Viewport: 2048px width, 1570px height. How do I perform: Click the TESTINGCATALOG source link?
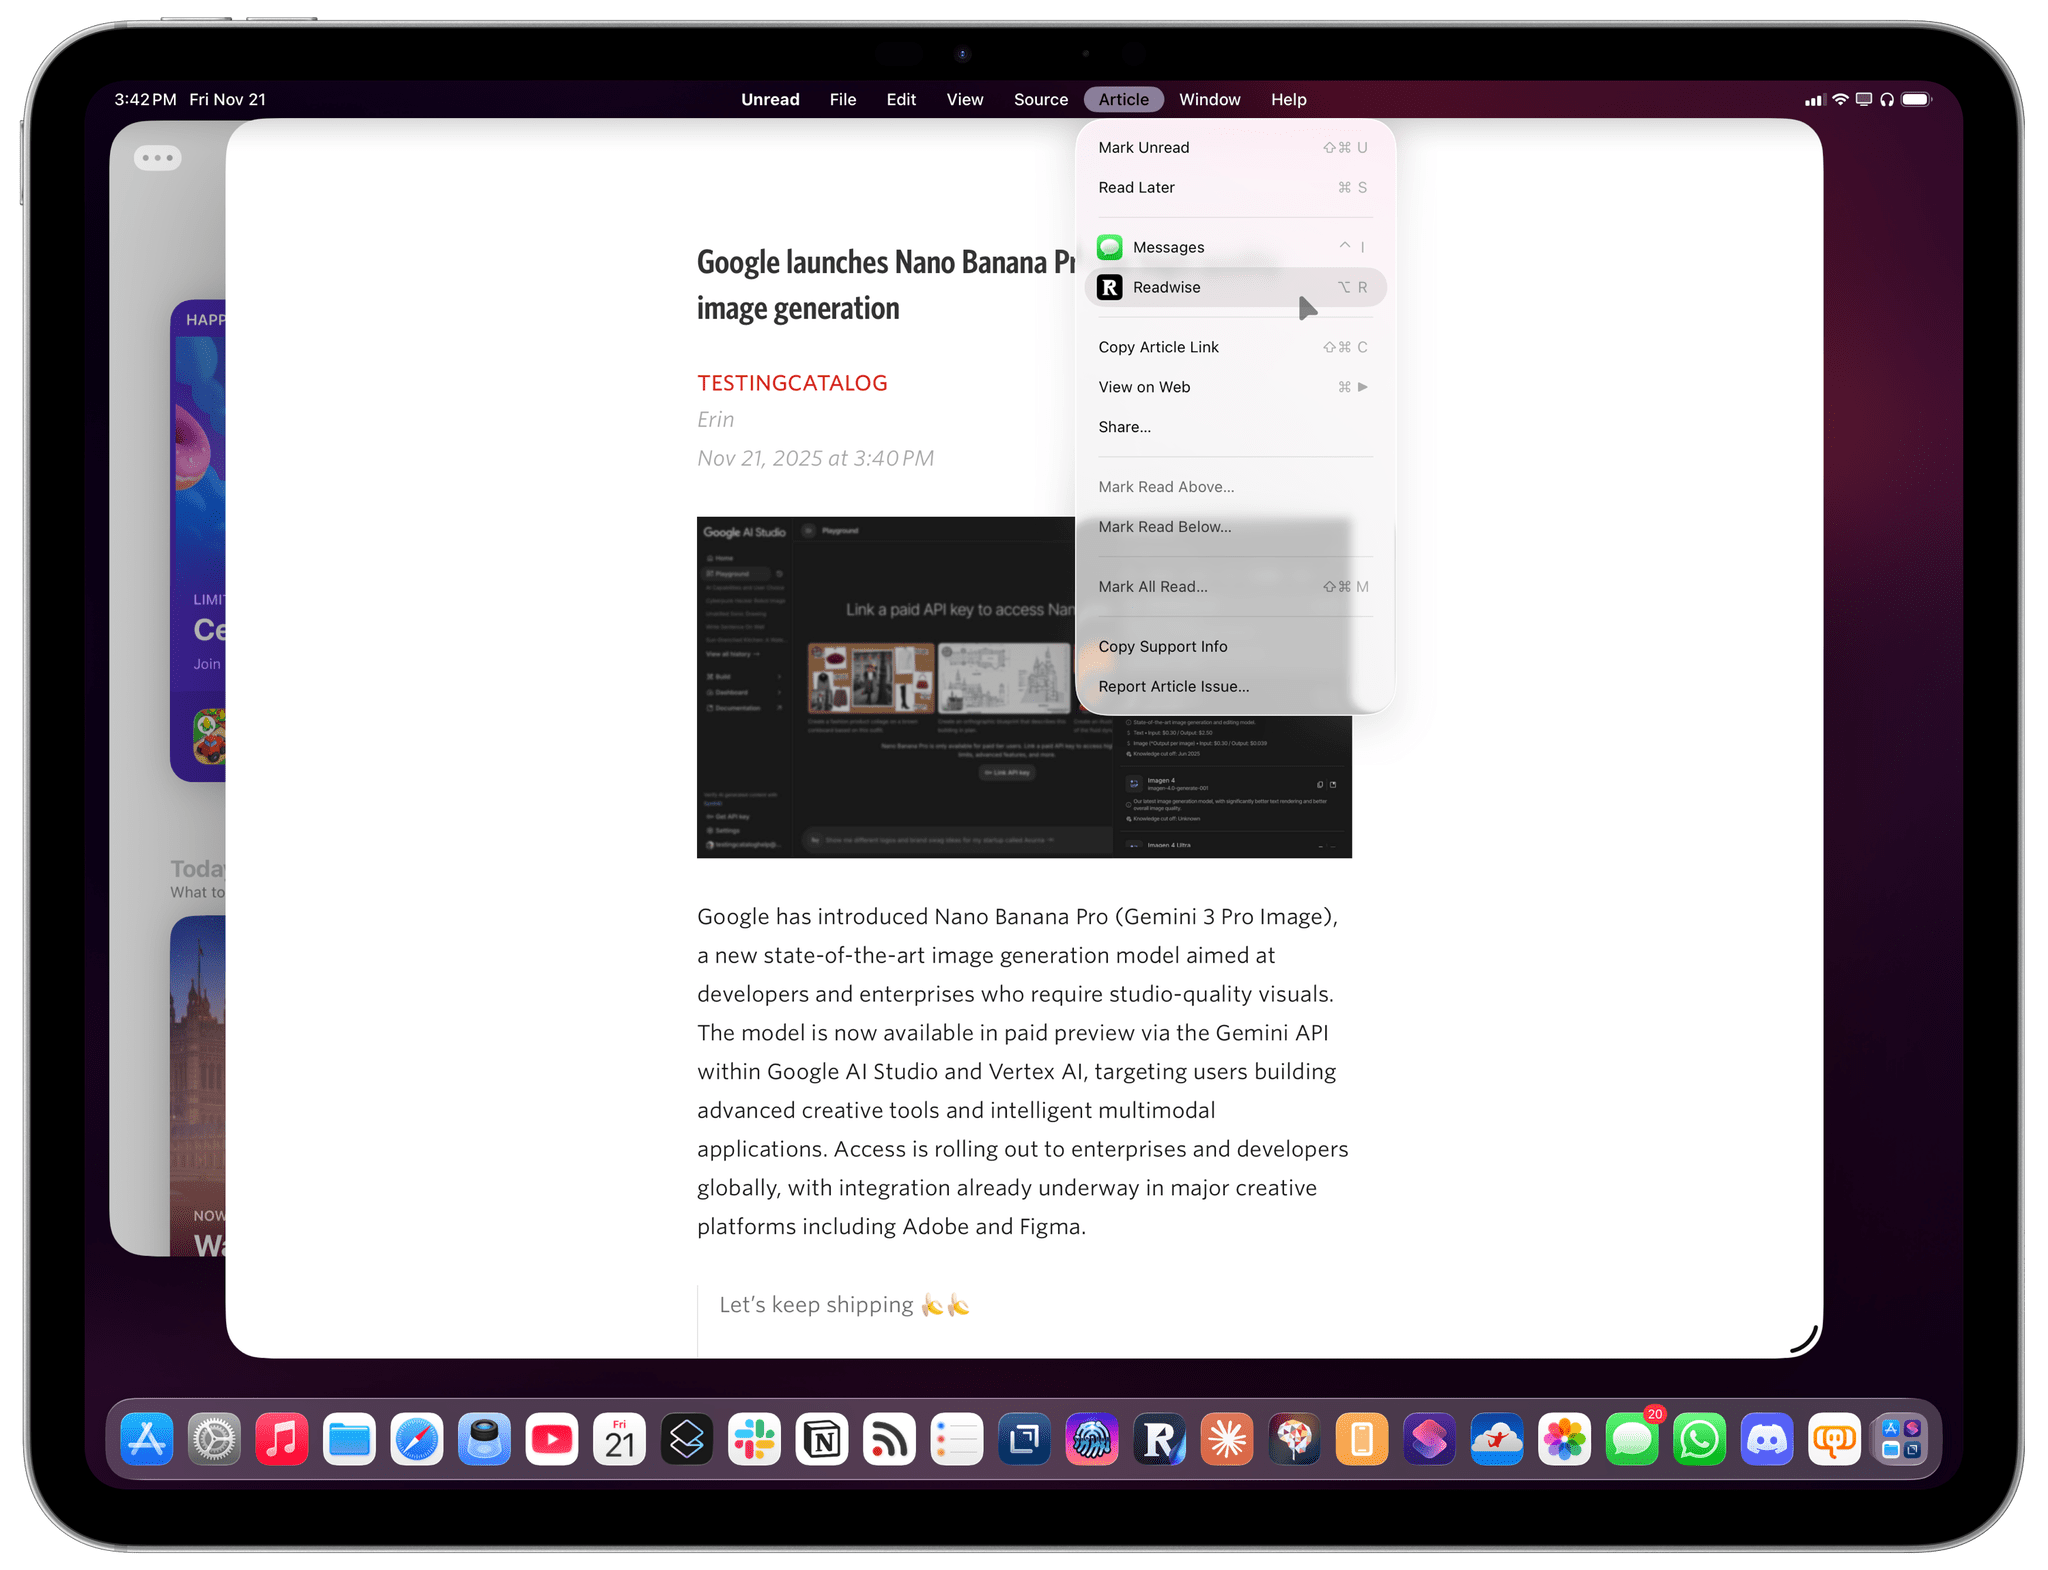792,383
